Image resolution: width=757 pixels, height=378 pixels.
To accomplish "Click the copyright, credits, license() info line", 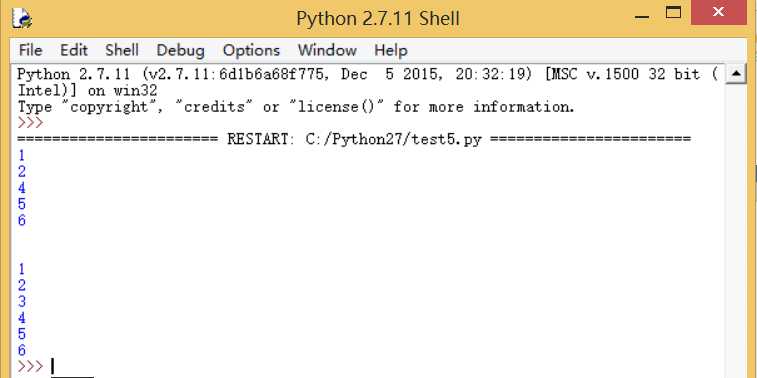I will click(296, 107).
